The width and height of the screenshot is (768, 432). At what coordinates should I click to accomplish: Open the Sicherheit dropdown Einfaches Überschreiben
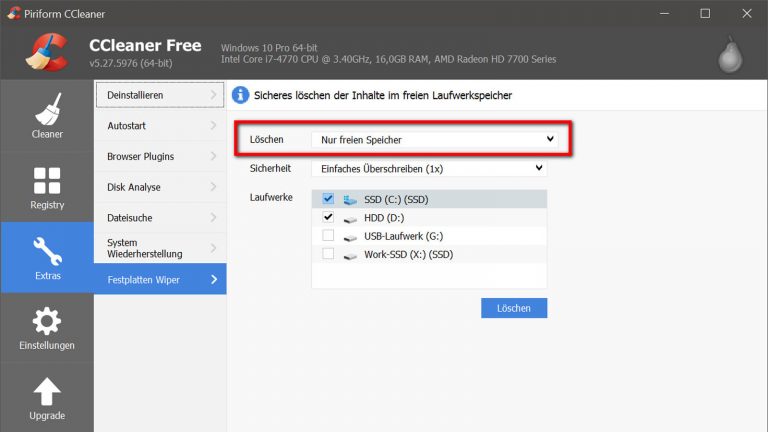click(429, 168)
